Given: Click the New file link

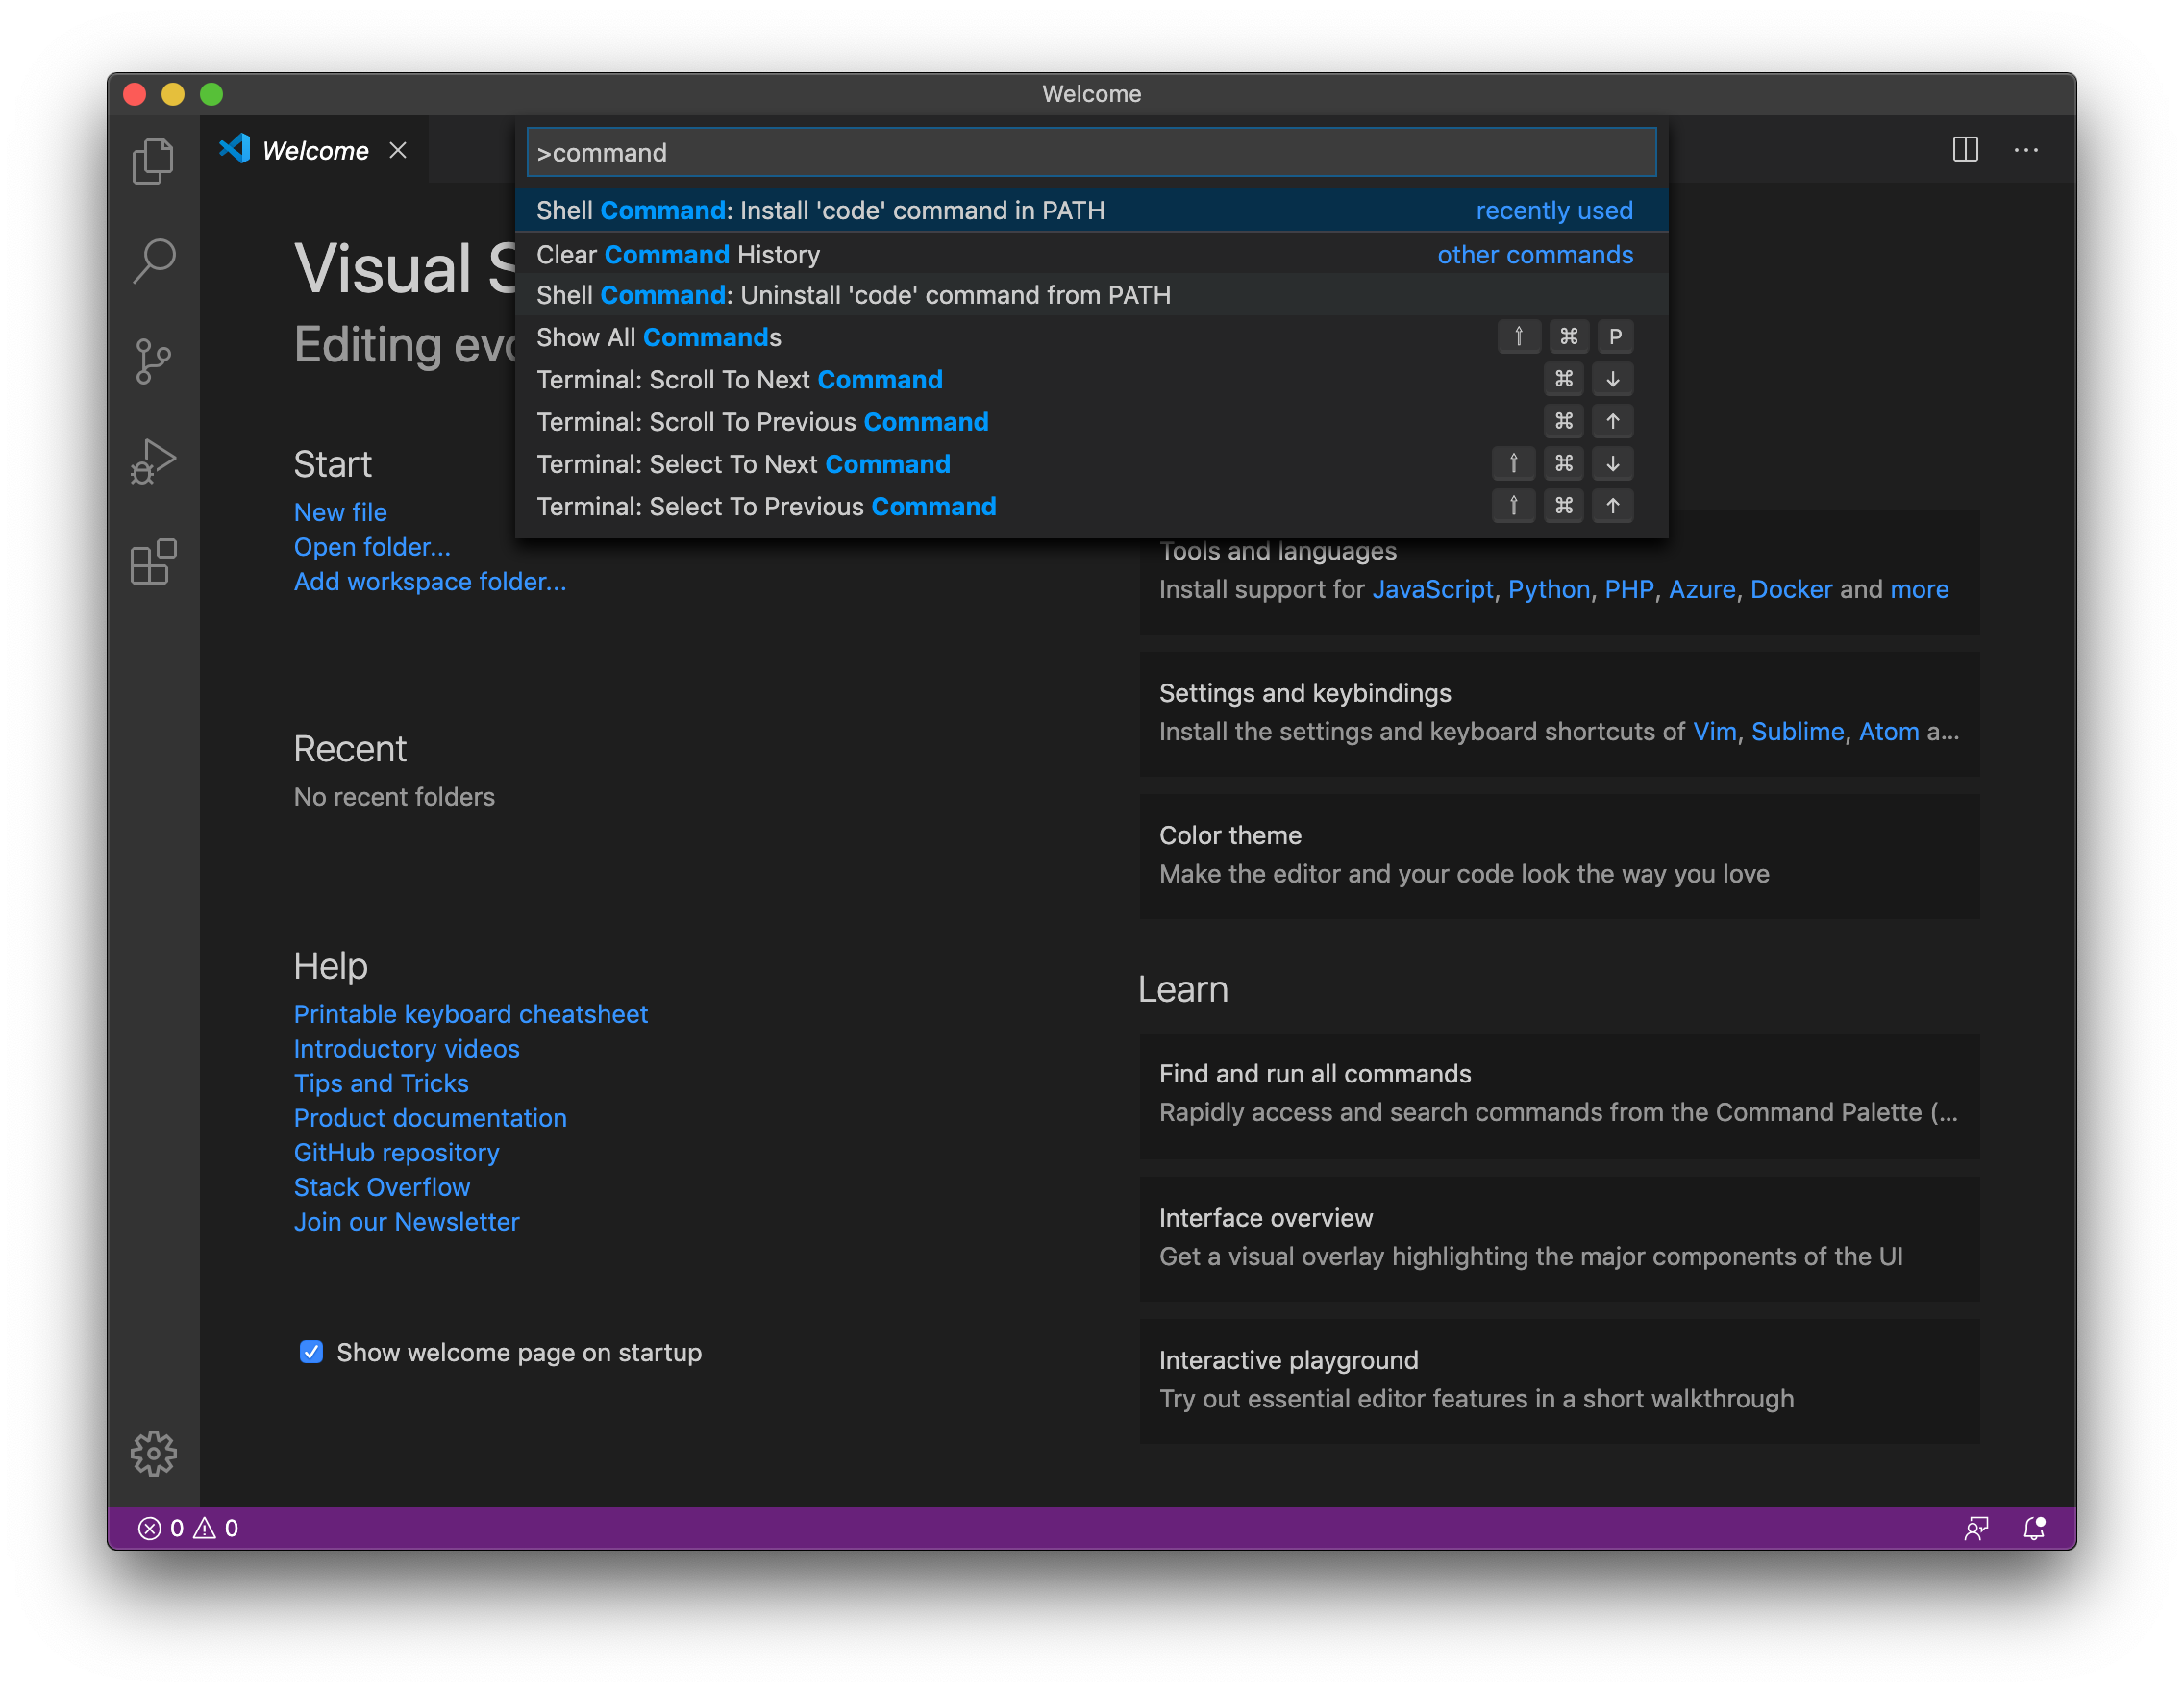Looking at the screenshot, I should [x=340, y=512].
